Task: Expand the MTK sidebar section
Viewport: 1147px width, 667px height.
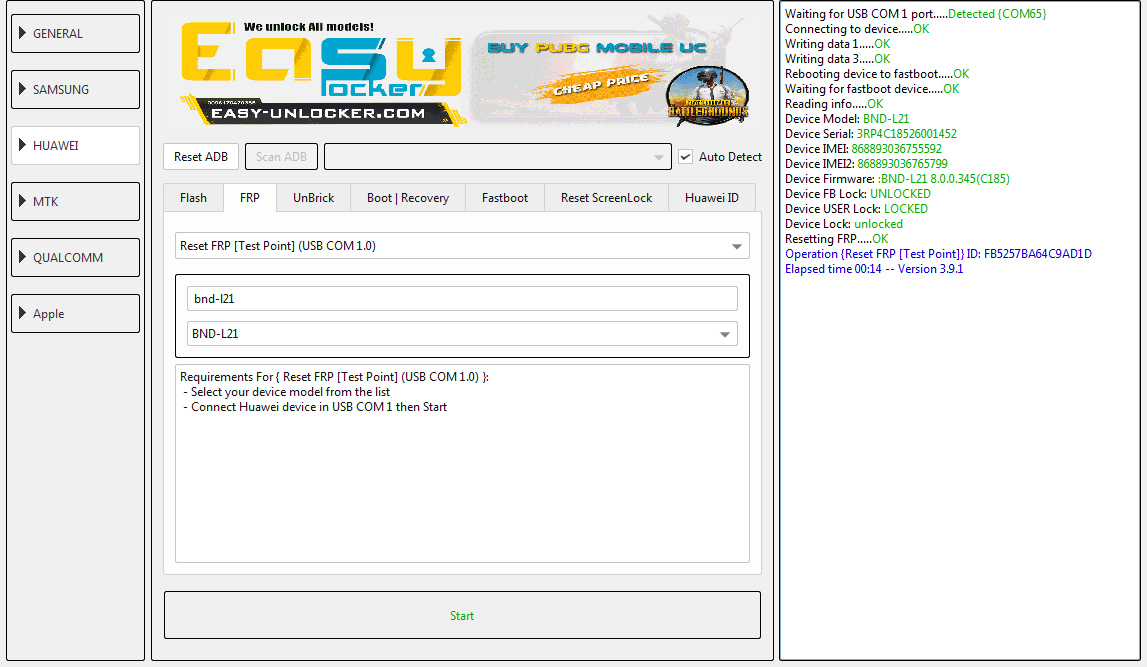Action: coord(75,201)
